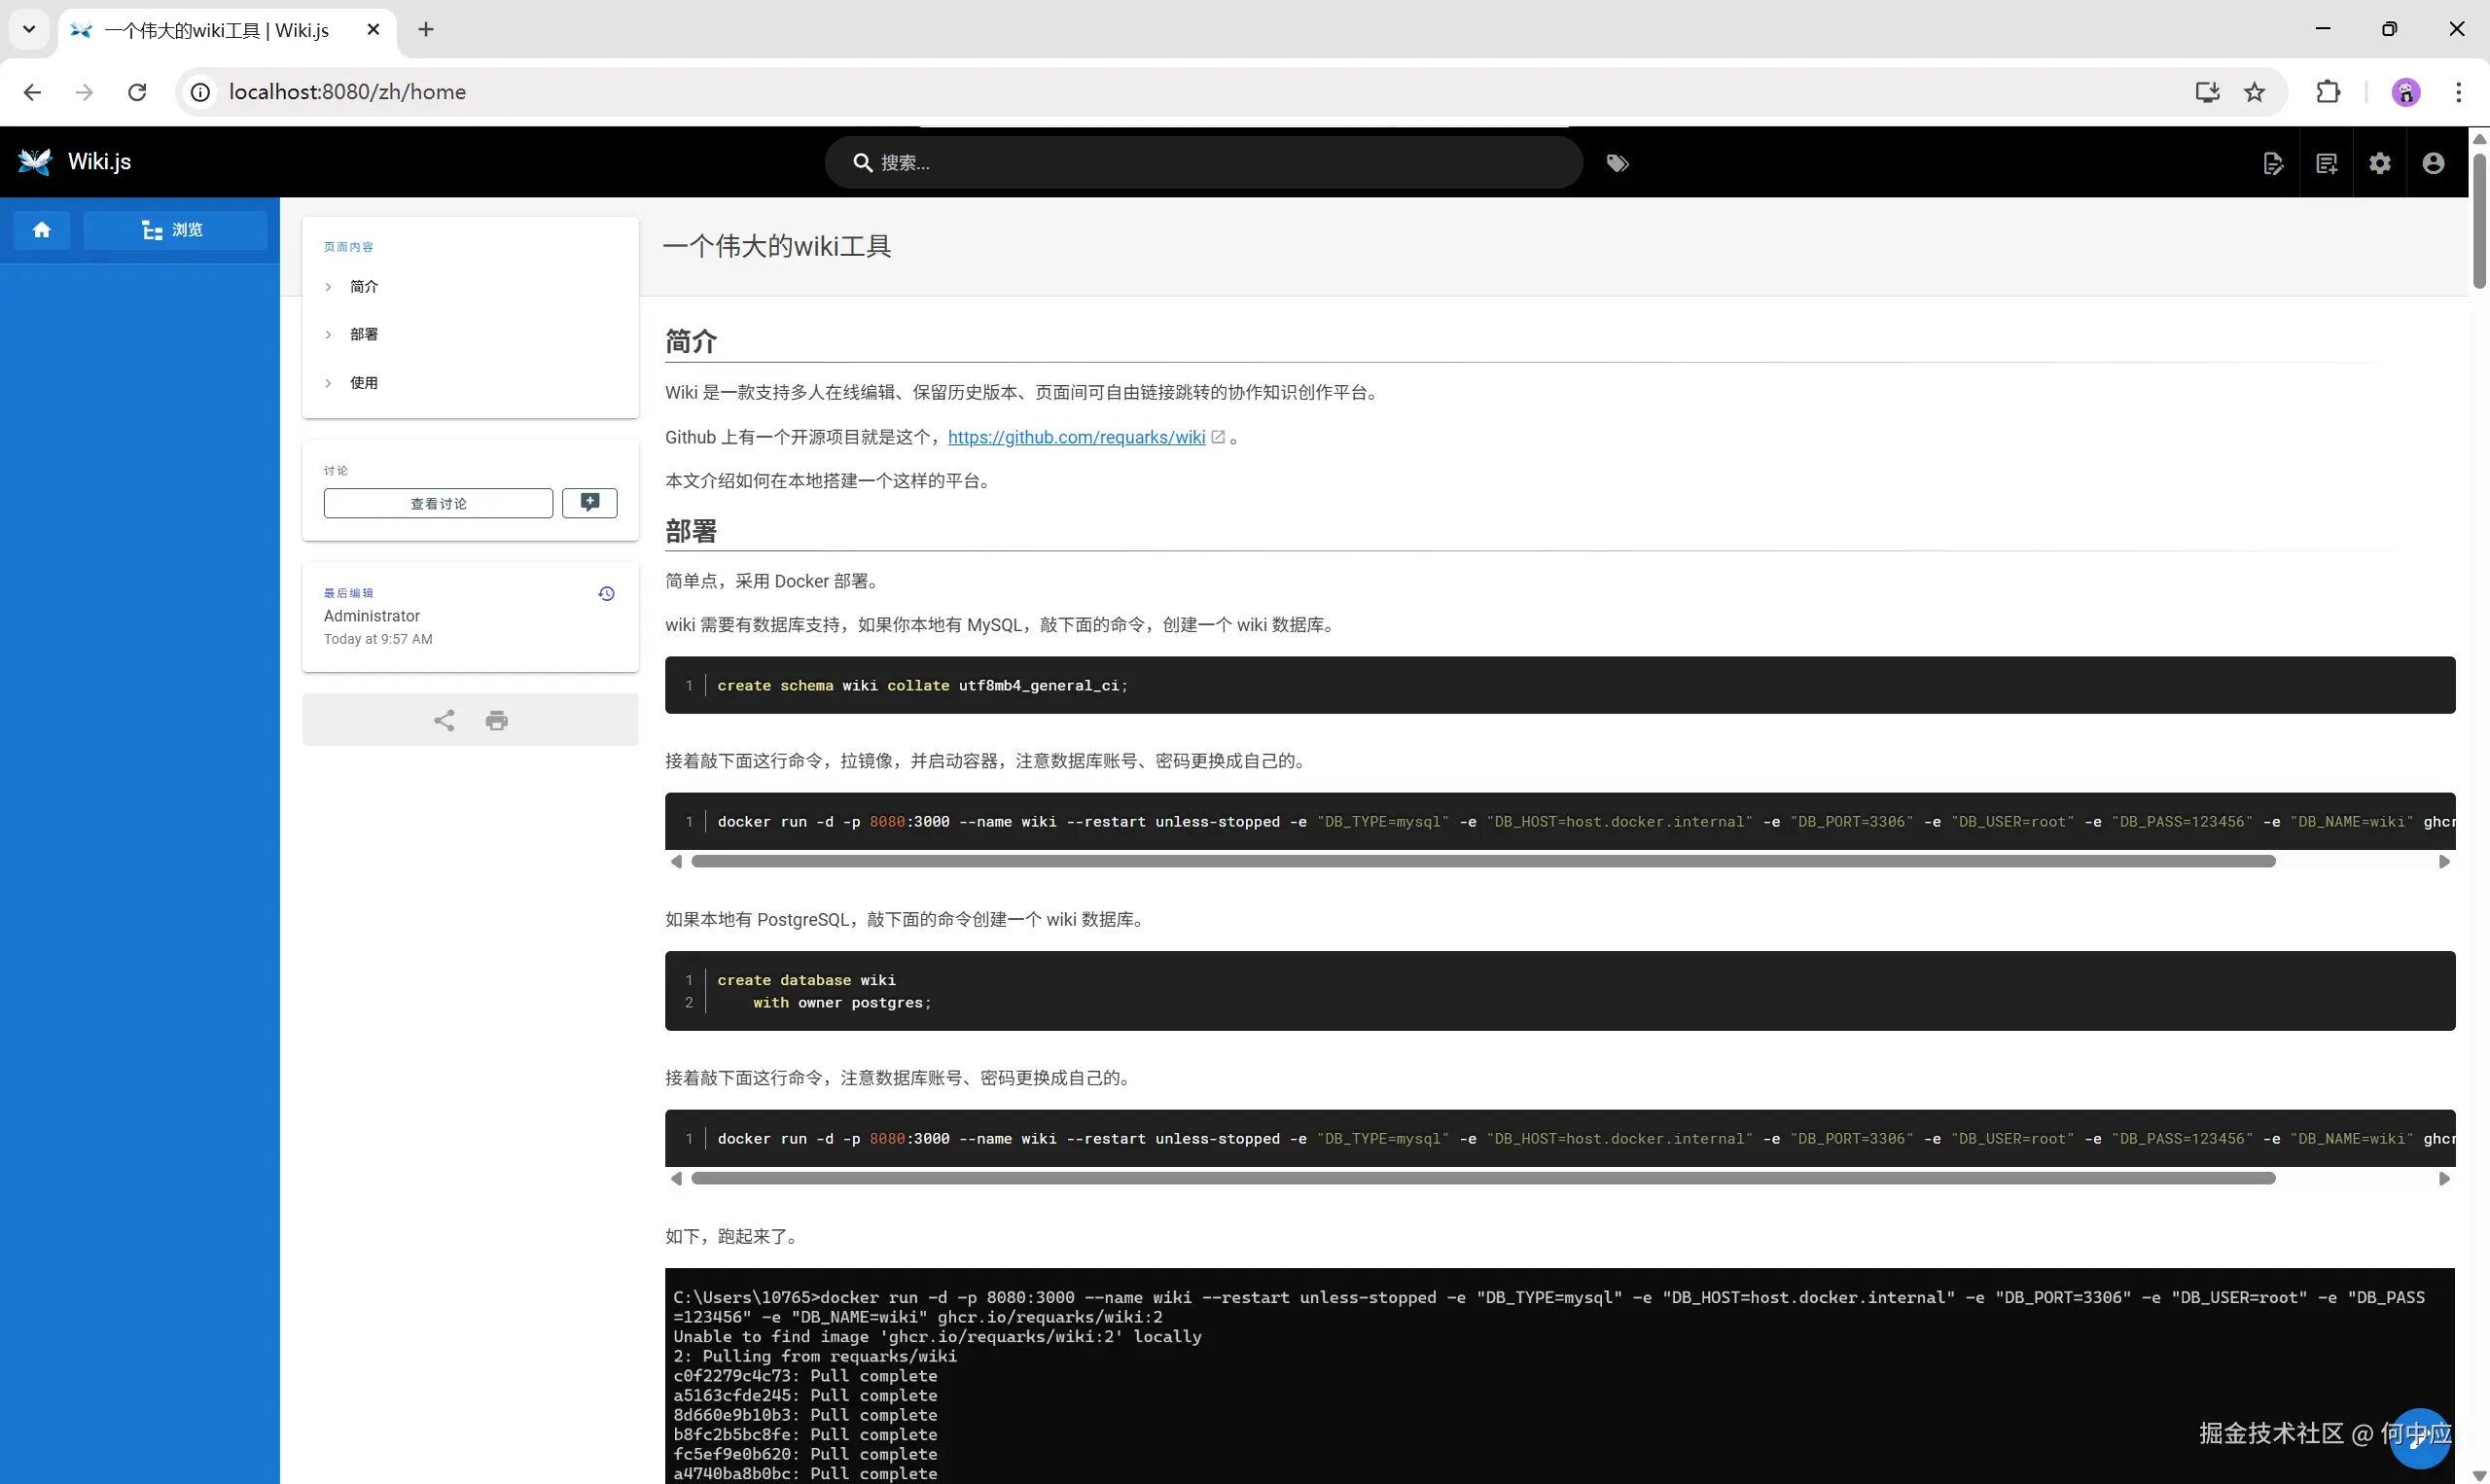Open the github.com/requarks/wiki link
This screenshot has height=1484, width=2490.
coord(1076,437)
